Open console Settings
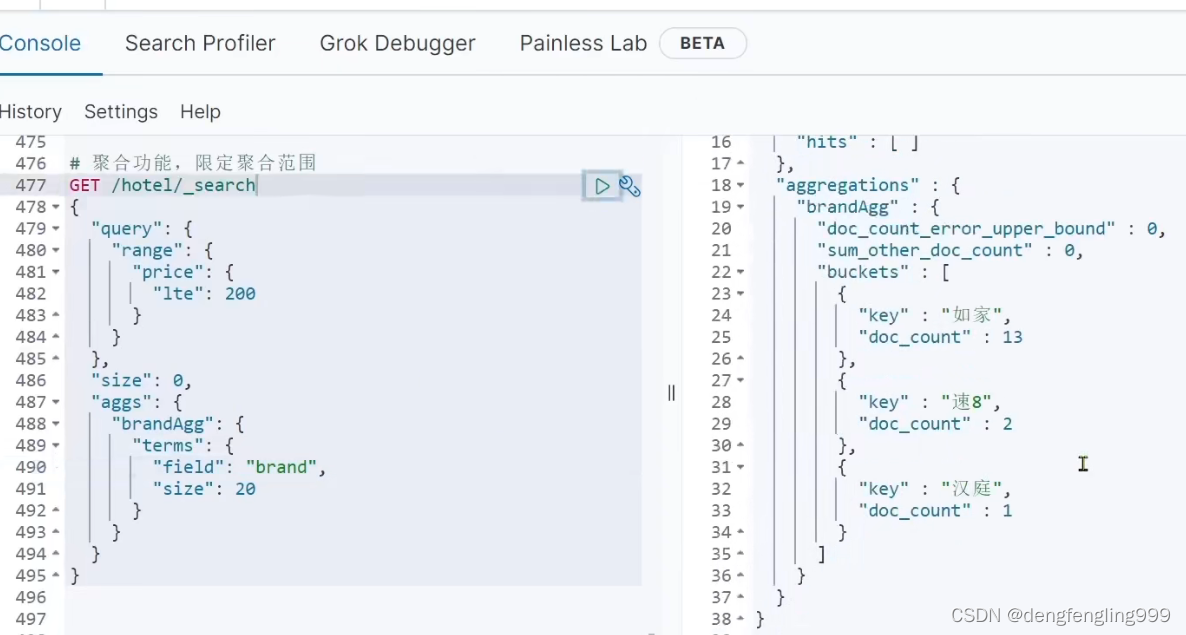1186x635 pixels. 121,112
